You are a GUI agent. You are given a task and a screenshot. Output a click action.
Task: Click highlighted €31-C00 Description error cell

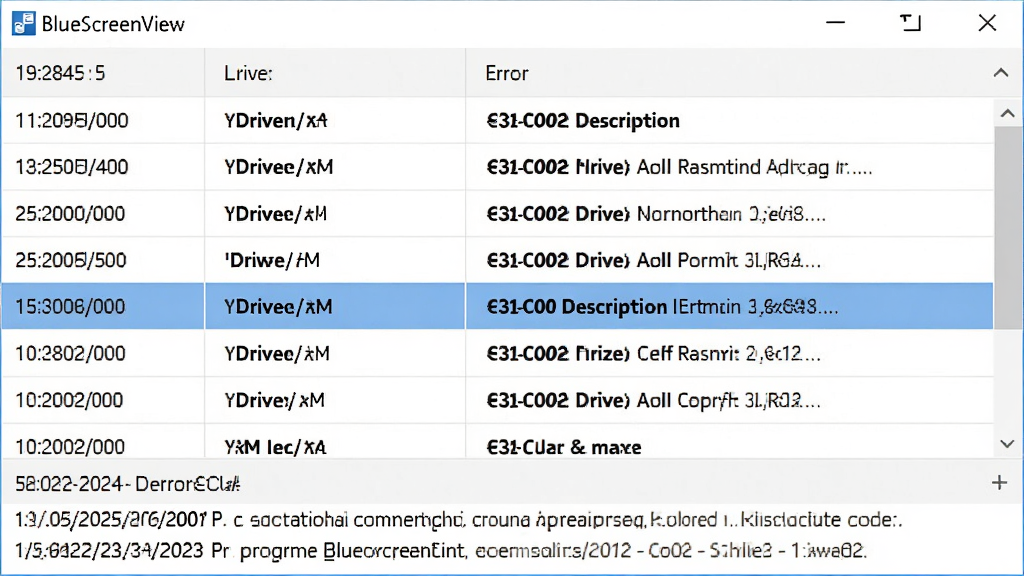729,306
